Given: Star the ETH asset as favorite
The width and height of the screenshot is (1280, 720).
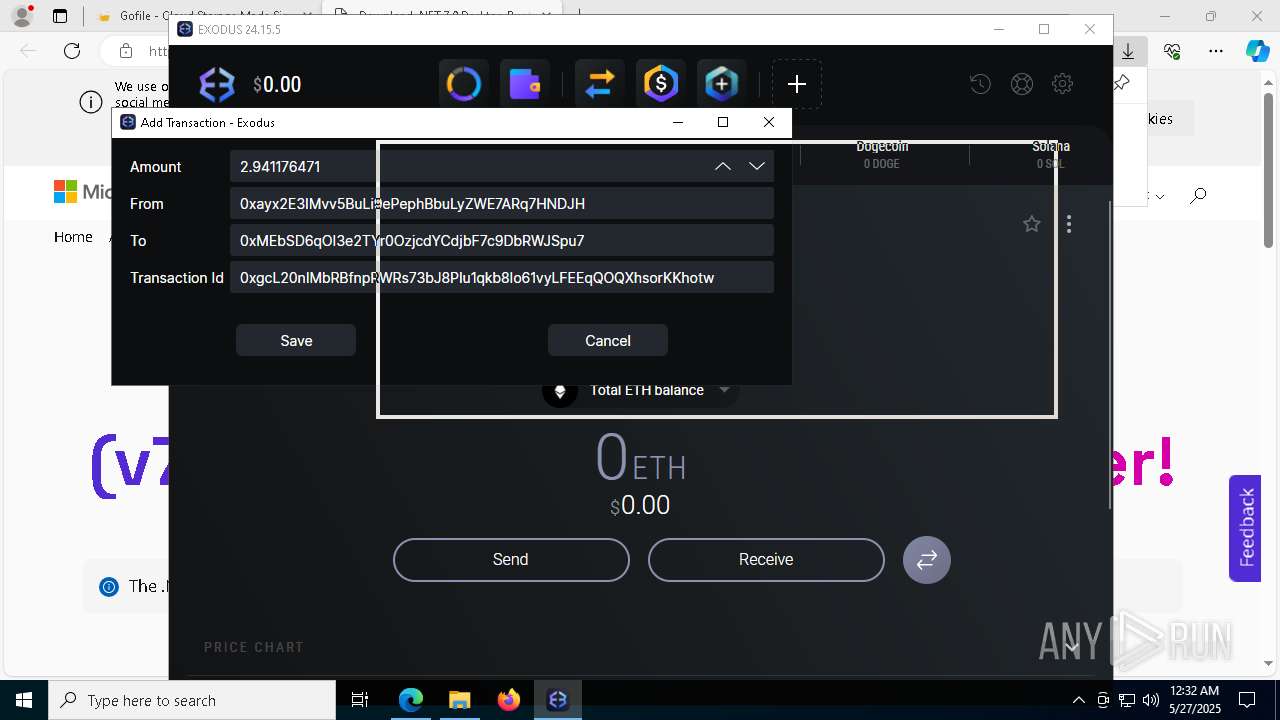Looking at the screenshot, I should tap(1031, 224).
